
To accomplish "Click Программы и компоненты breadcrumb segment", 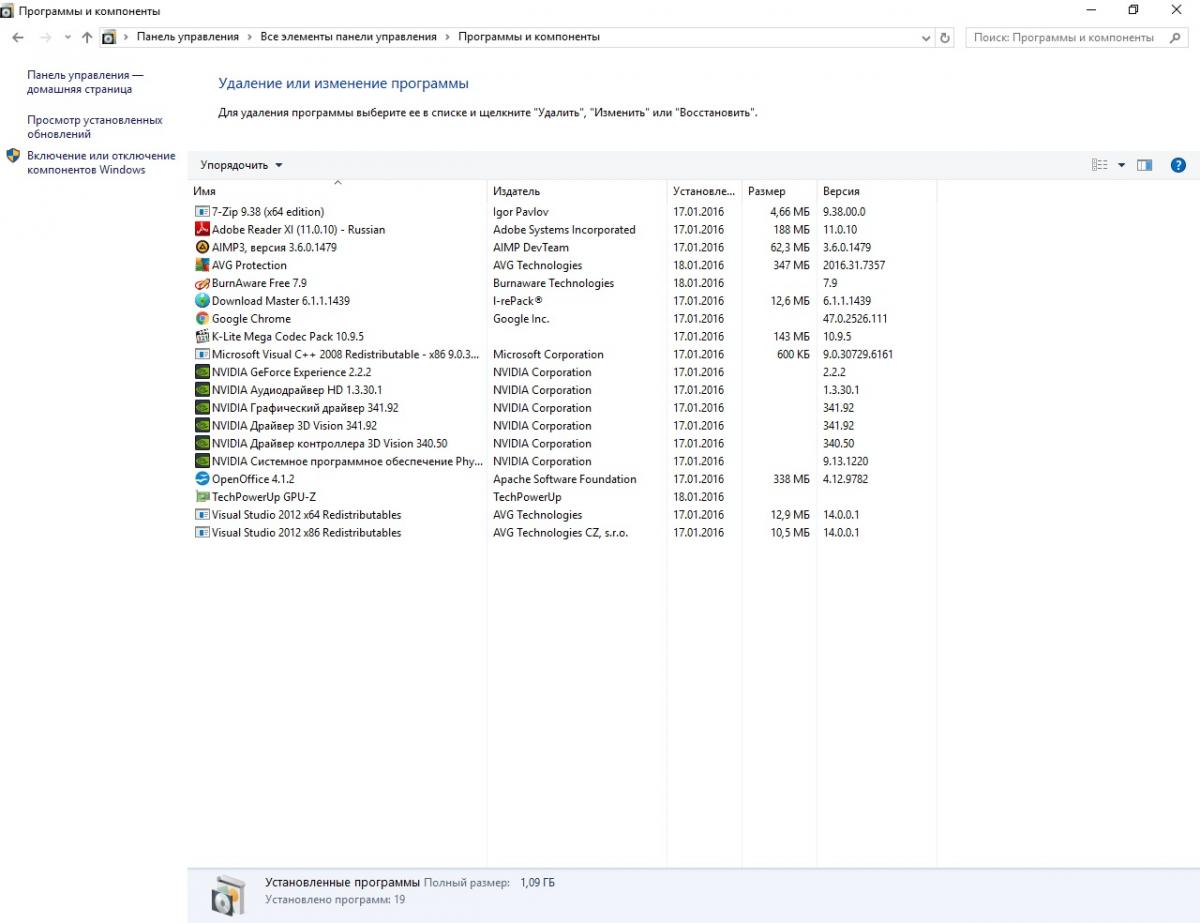I will [x=529, y=37].
